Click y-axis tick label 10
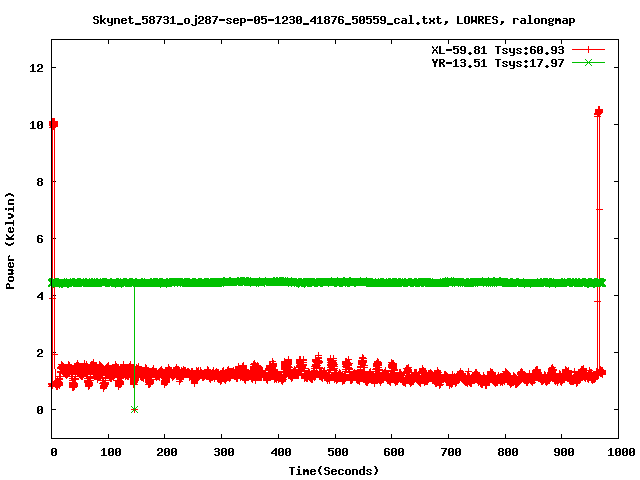640x480 pixels. (x=36, y=125)
